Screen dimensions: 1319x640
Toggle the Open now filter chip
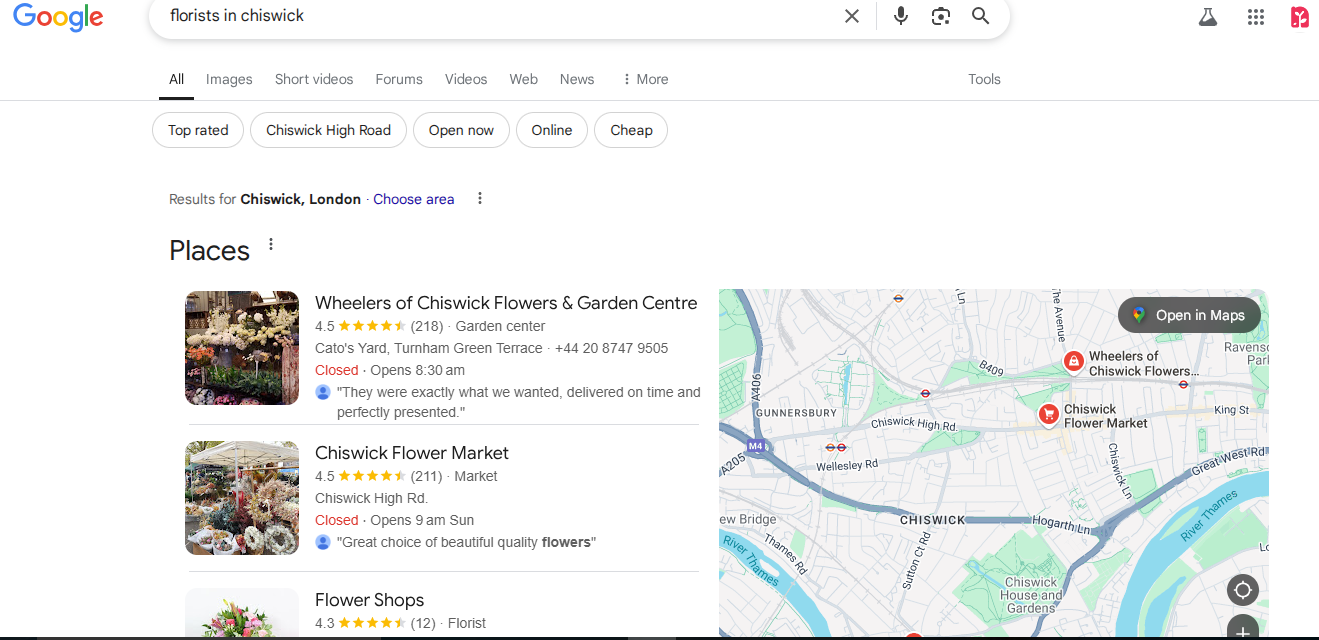(x=461, y=130)
